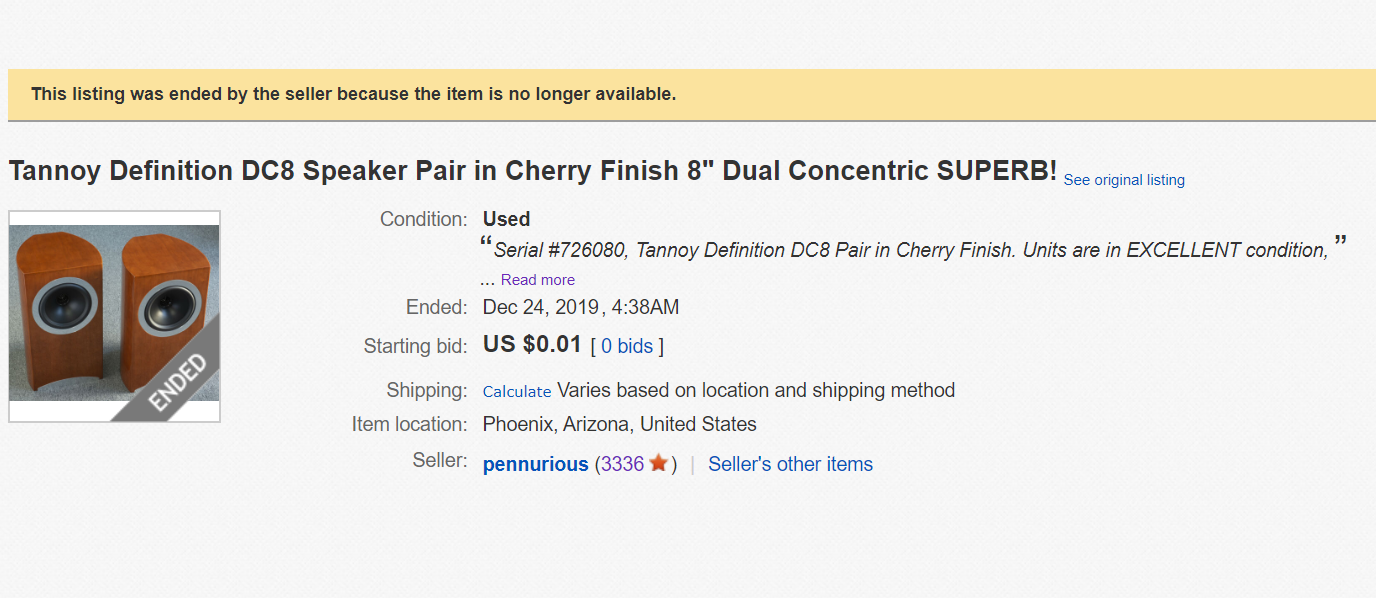This screenshot has width=1376, height=598.
Task: Expand the description with "Read more"
Action: (538, 280)
